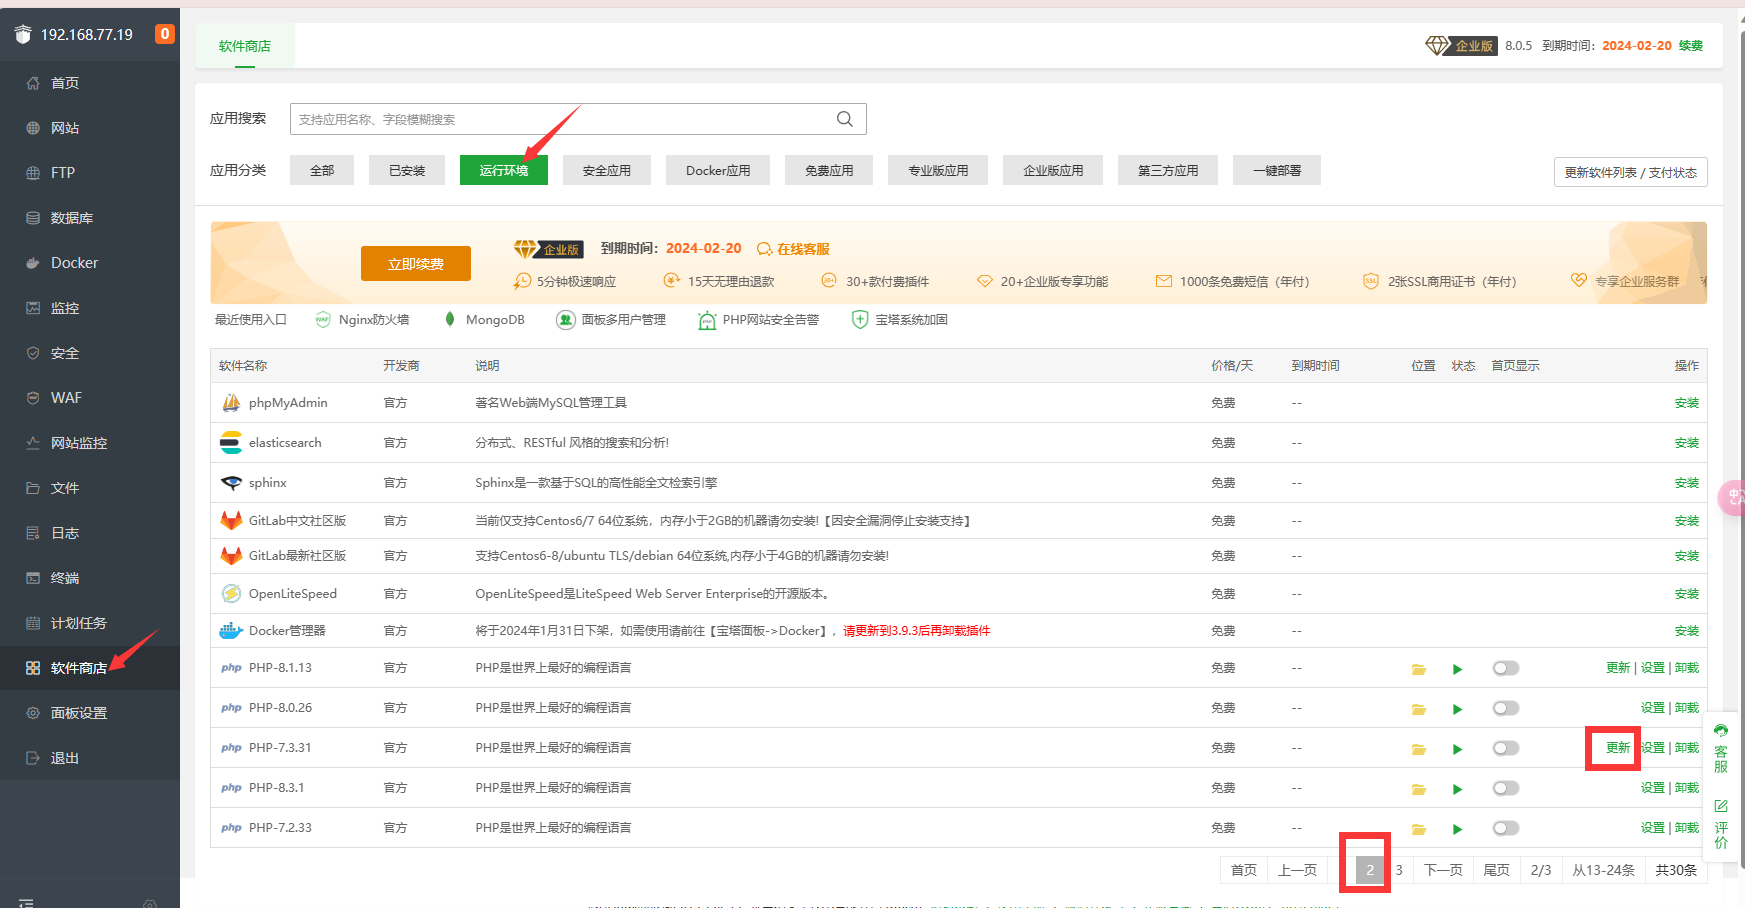1745x908 pixels.
Task: Open 面板多用户管理 recent shortcut
Action: 611,320
